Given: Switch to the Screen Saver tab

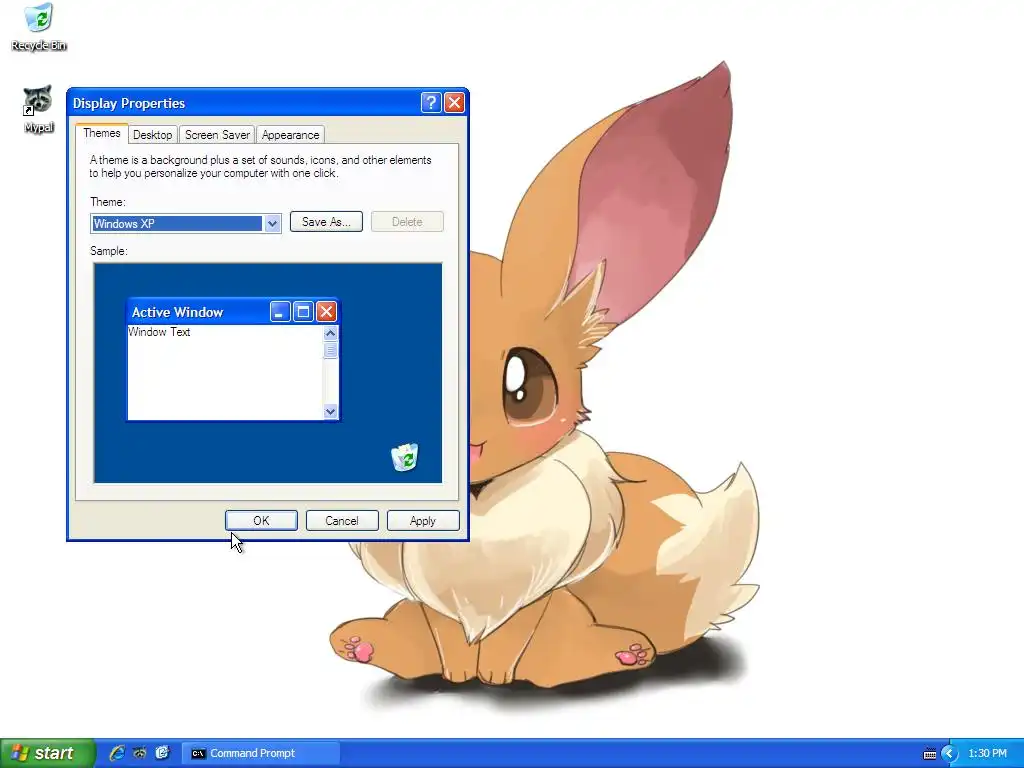Looking at the screenshot, I should (217, 135).
